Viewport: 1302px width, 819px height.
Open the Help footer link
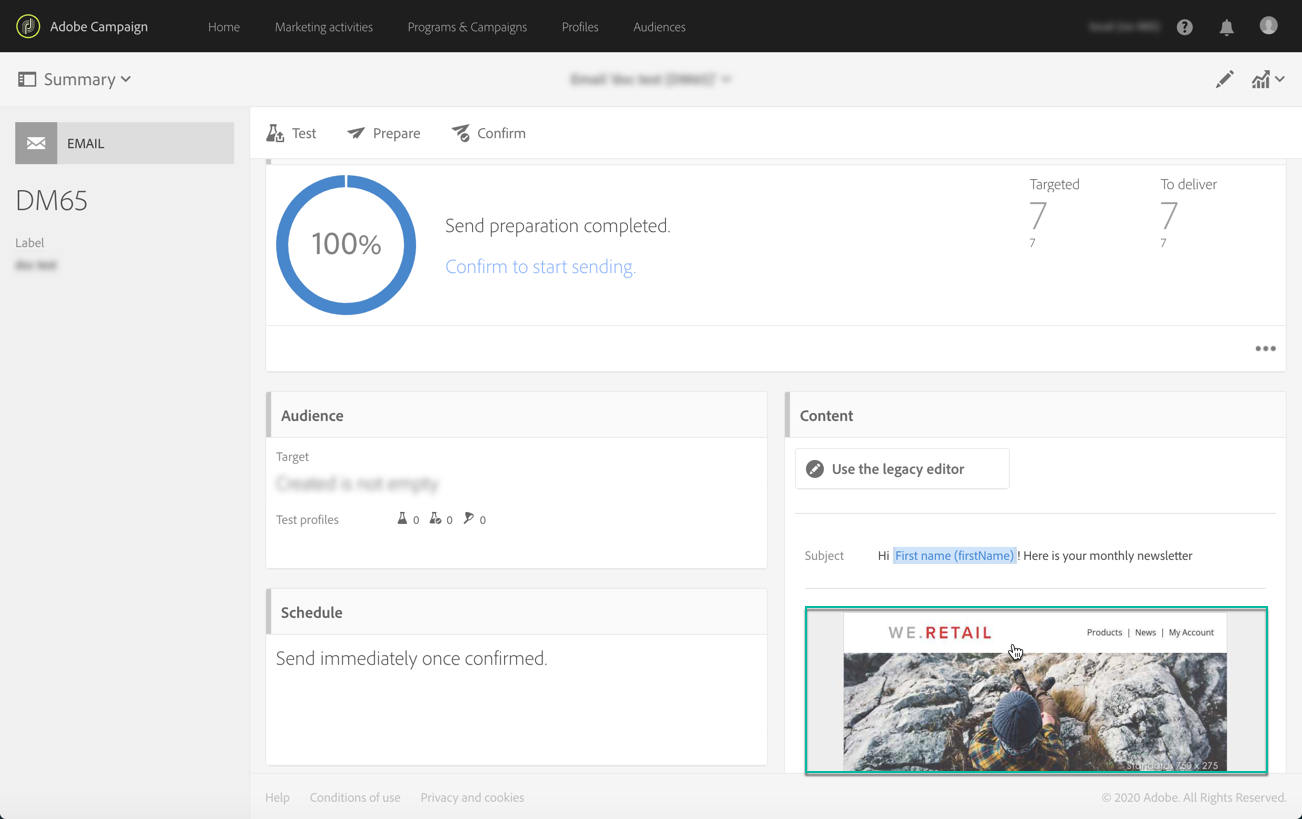(277, 797)
